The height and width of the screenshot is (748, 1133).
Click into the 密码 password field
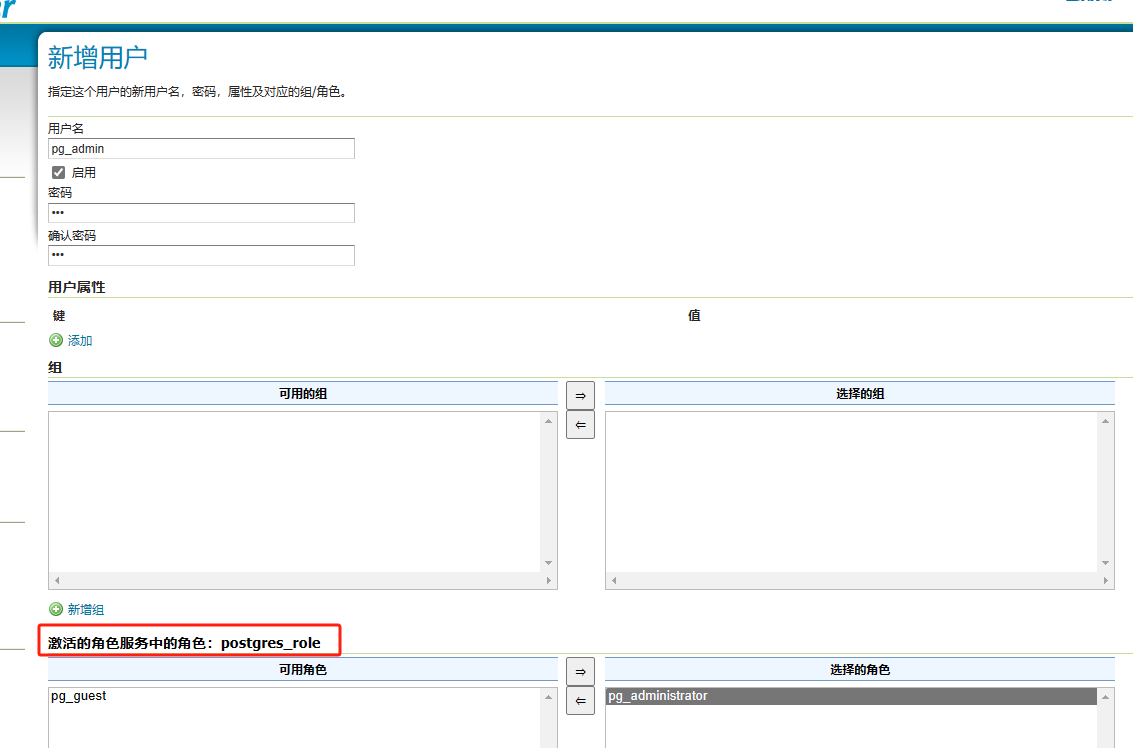(201, 213)
